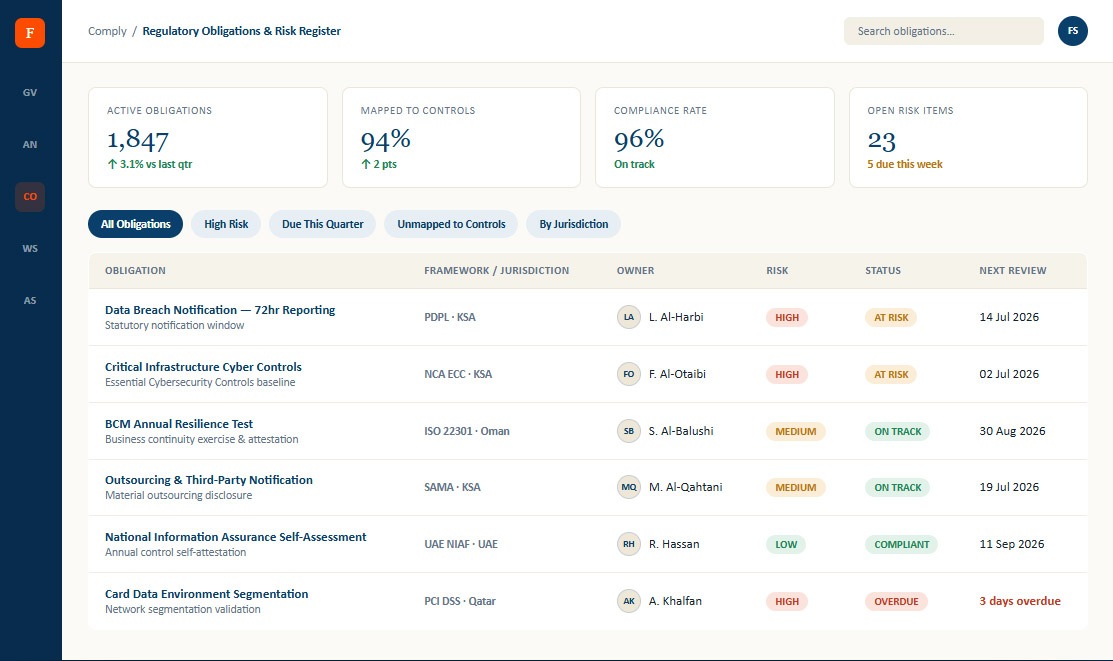Switch to the High Risk filter
The image size is (1113, 661).
[226, 224]
